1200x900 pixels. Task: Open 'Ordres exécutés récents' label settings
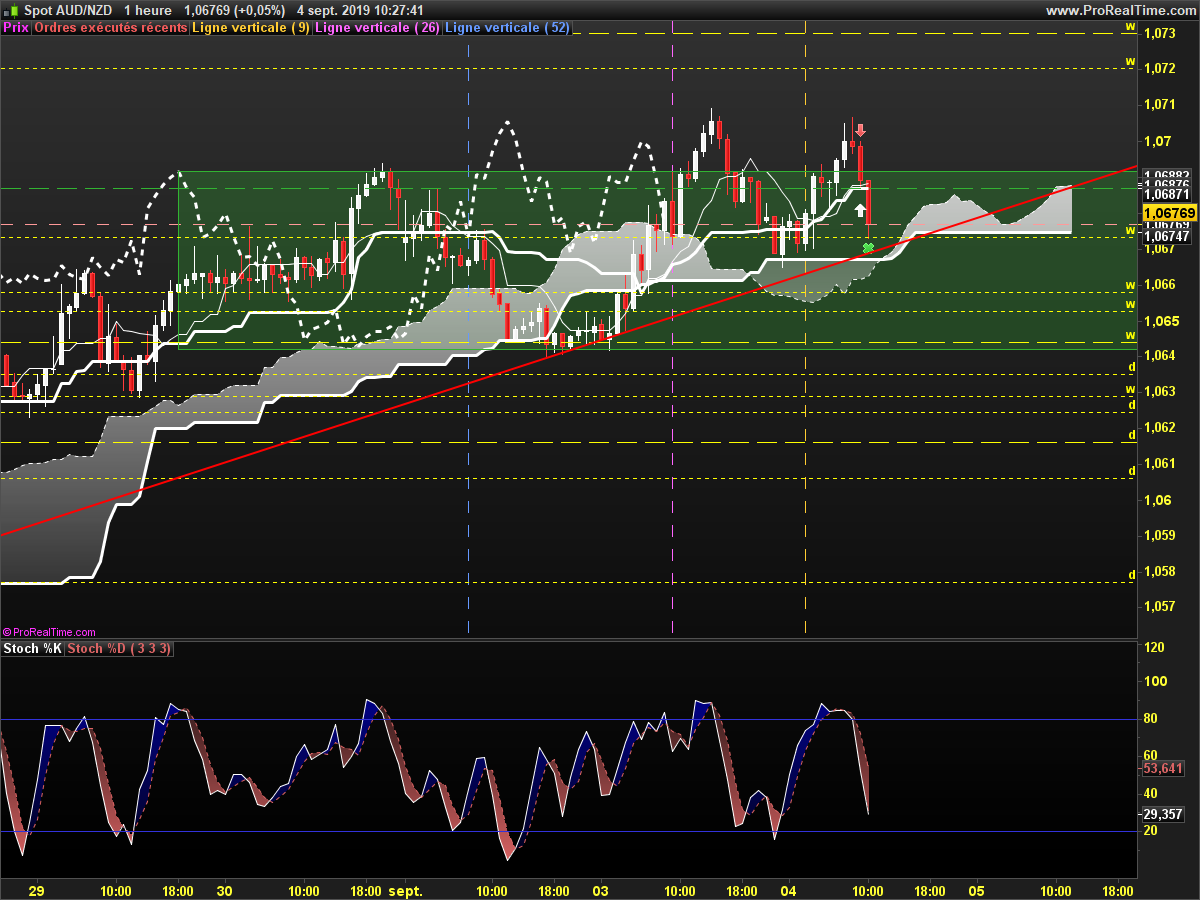pos(110,28)
